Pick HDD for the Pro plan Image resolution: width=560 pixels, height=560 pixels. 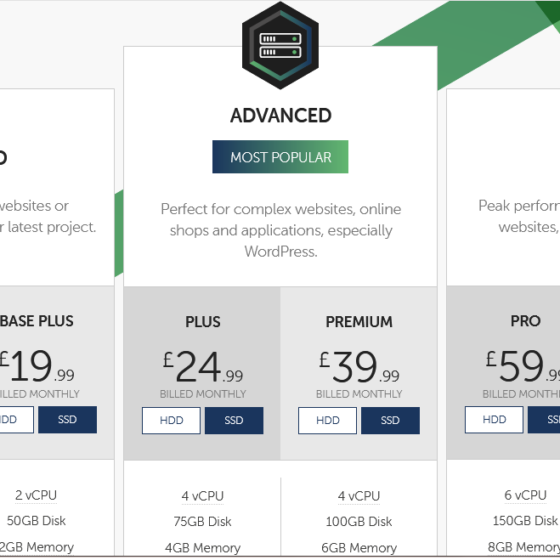(494, 420)
